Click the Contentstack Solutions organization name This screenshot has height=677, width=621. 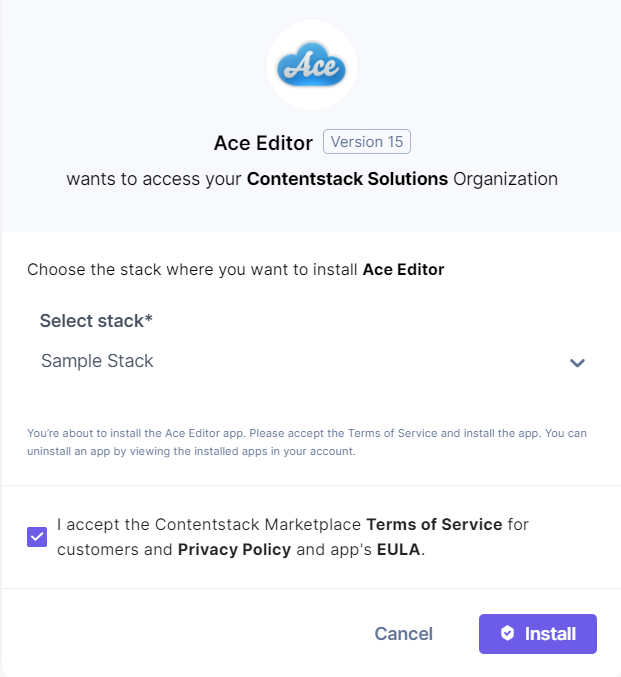(347, 180)
